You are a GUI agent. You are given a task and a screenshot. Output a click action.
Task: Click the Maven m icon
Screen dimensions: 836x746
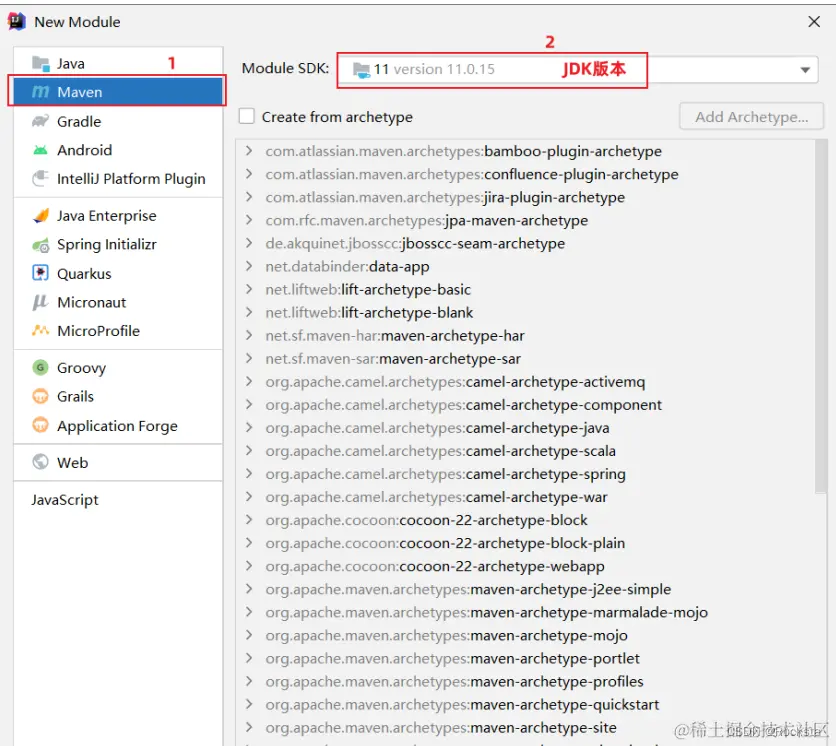coord(41,92)
